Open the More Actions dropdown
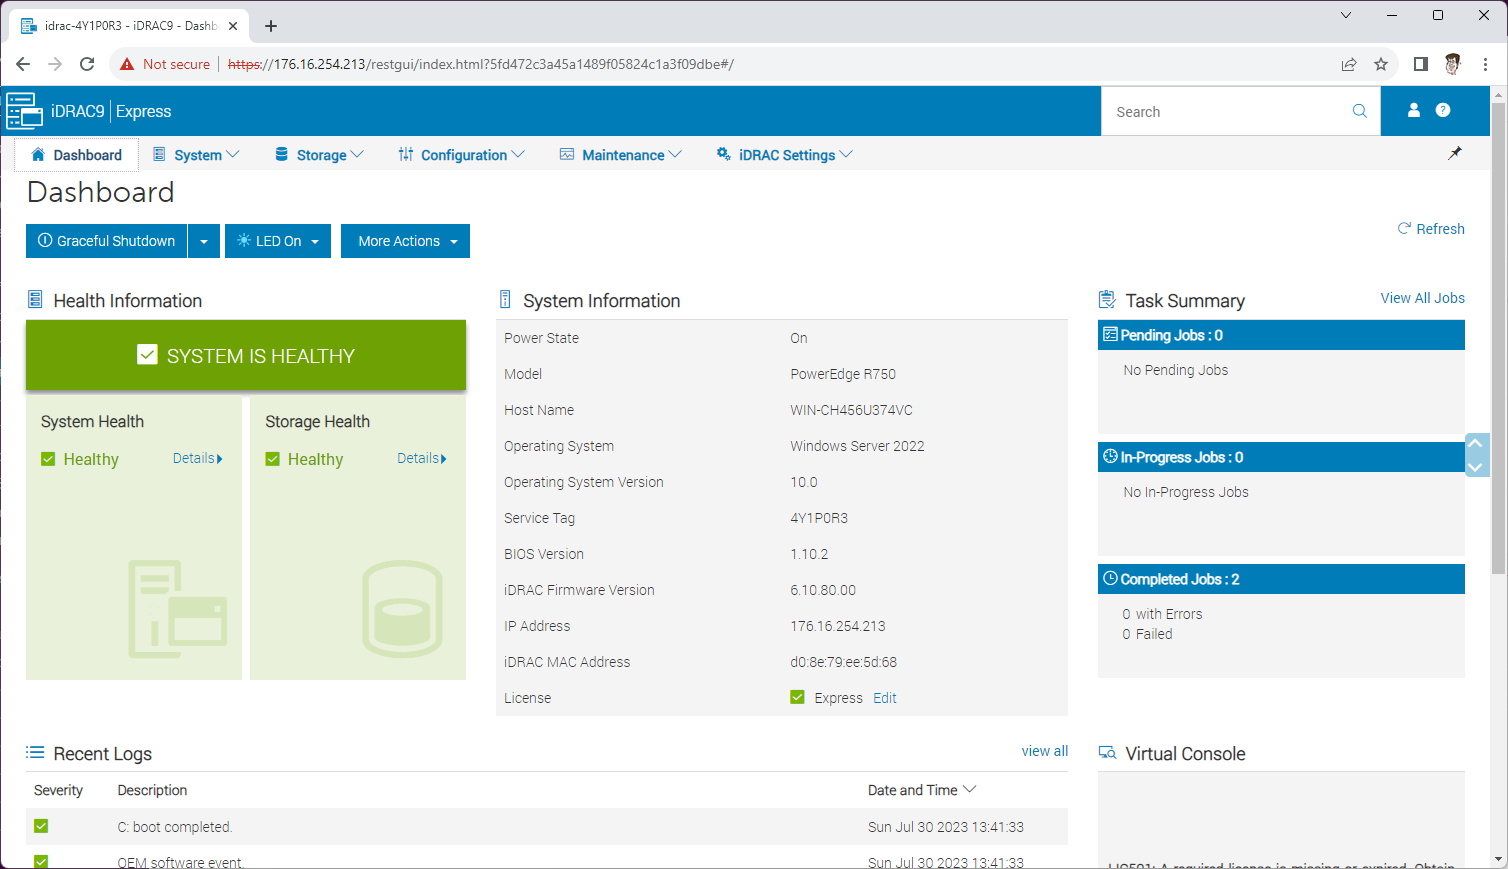 coord(405,241)
